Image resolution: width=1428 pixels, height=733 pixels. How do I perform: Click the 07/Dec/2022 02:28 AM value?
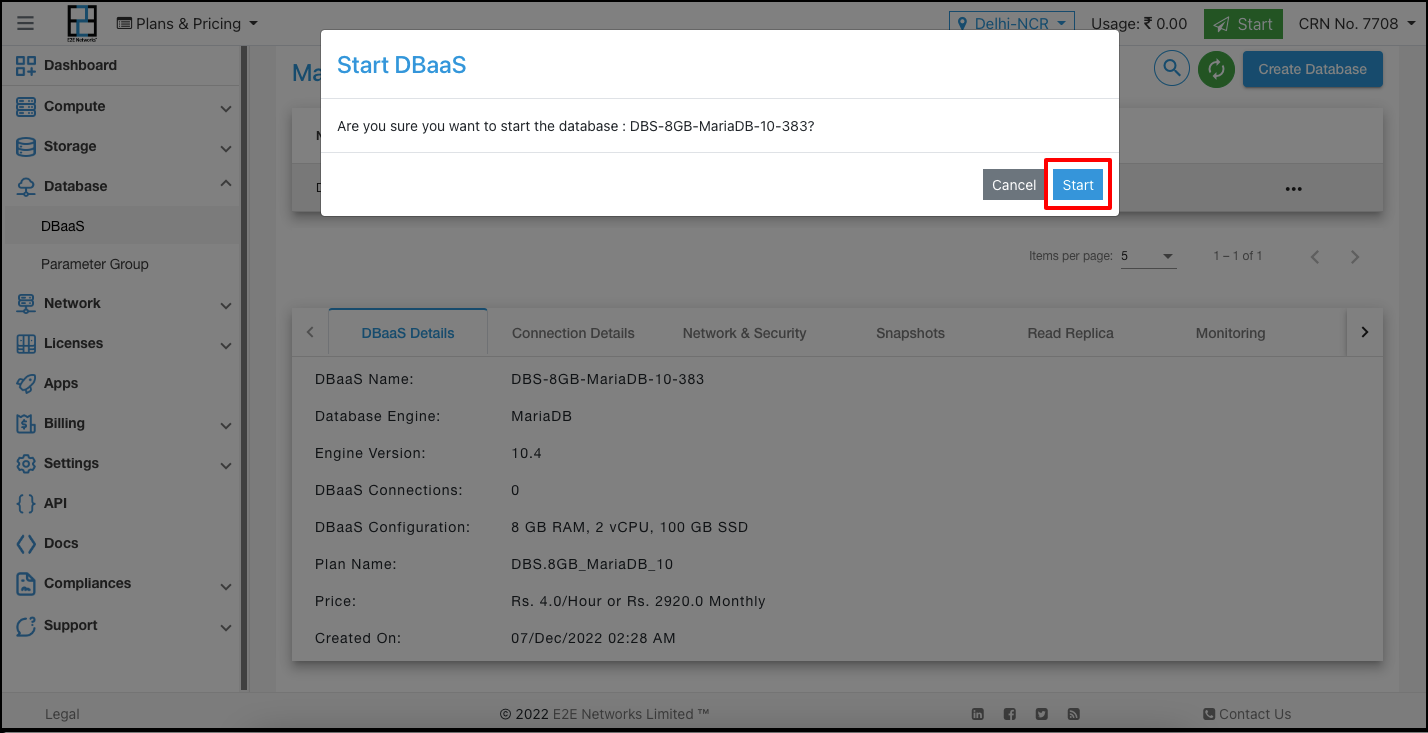(x=593, y=638)
